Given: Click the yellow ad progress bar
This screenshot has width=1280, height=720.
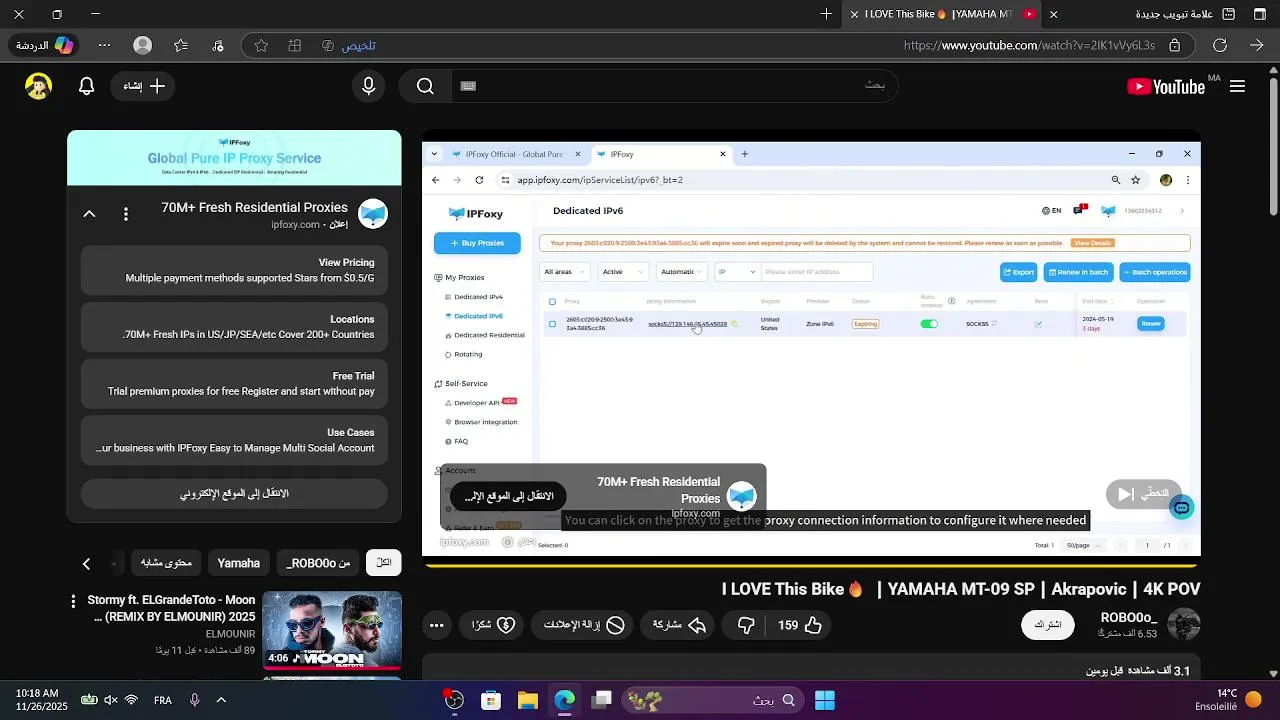Looking at the screenshot, I should coord(811,564).
